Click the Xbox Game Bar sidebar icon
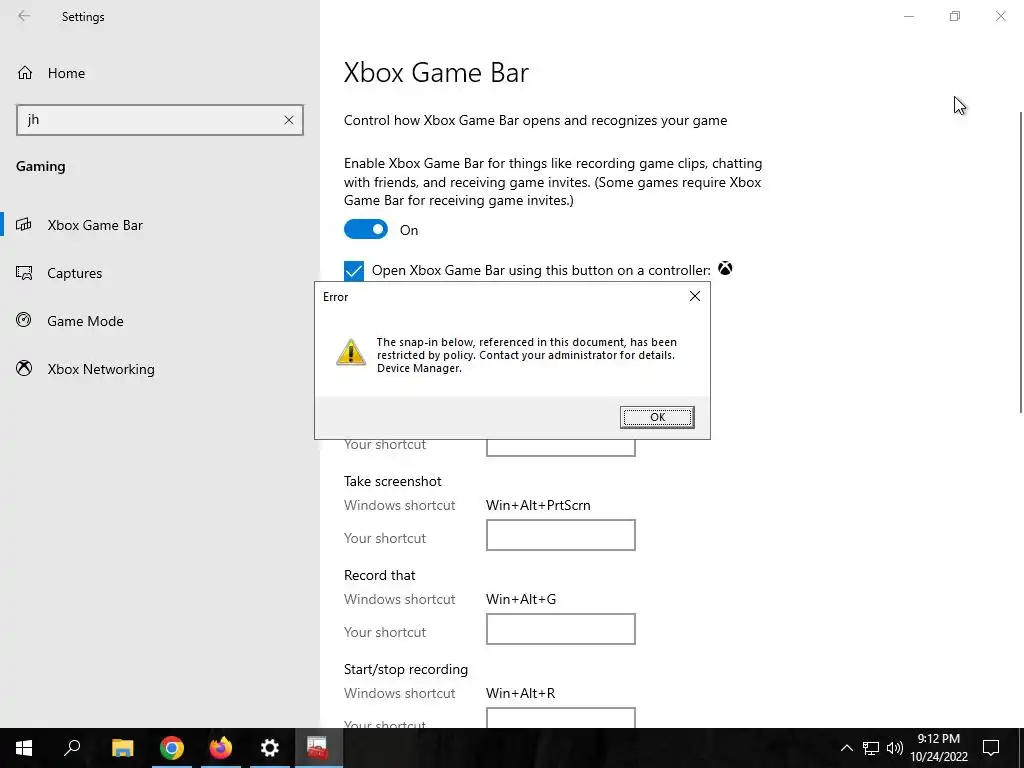The width and height of the screenshot is (1024, 768). (x=24, y=225)
